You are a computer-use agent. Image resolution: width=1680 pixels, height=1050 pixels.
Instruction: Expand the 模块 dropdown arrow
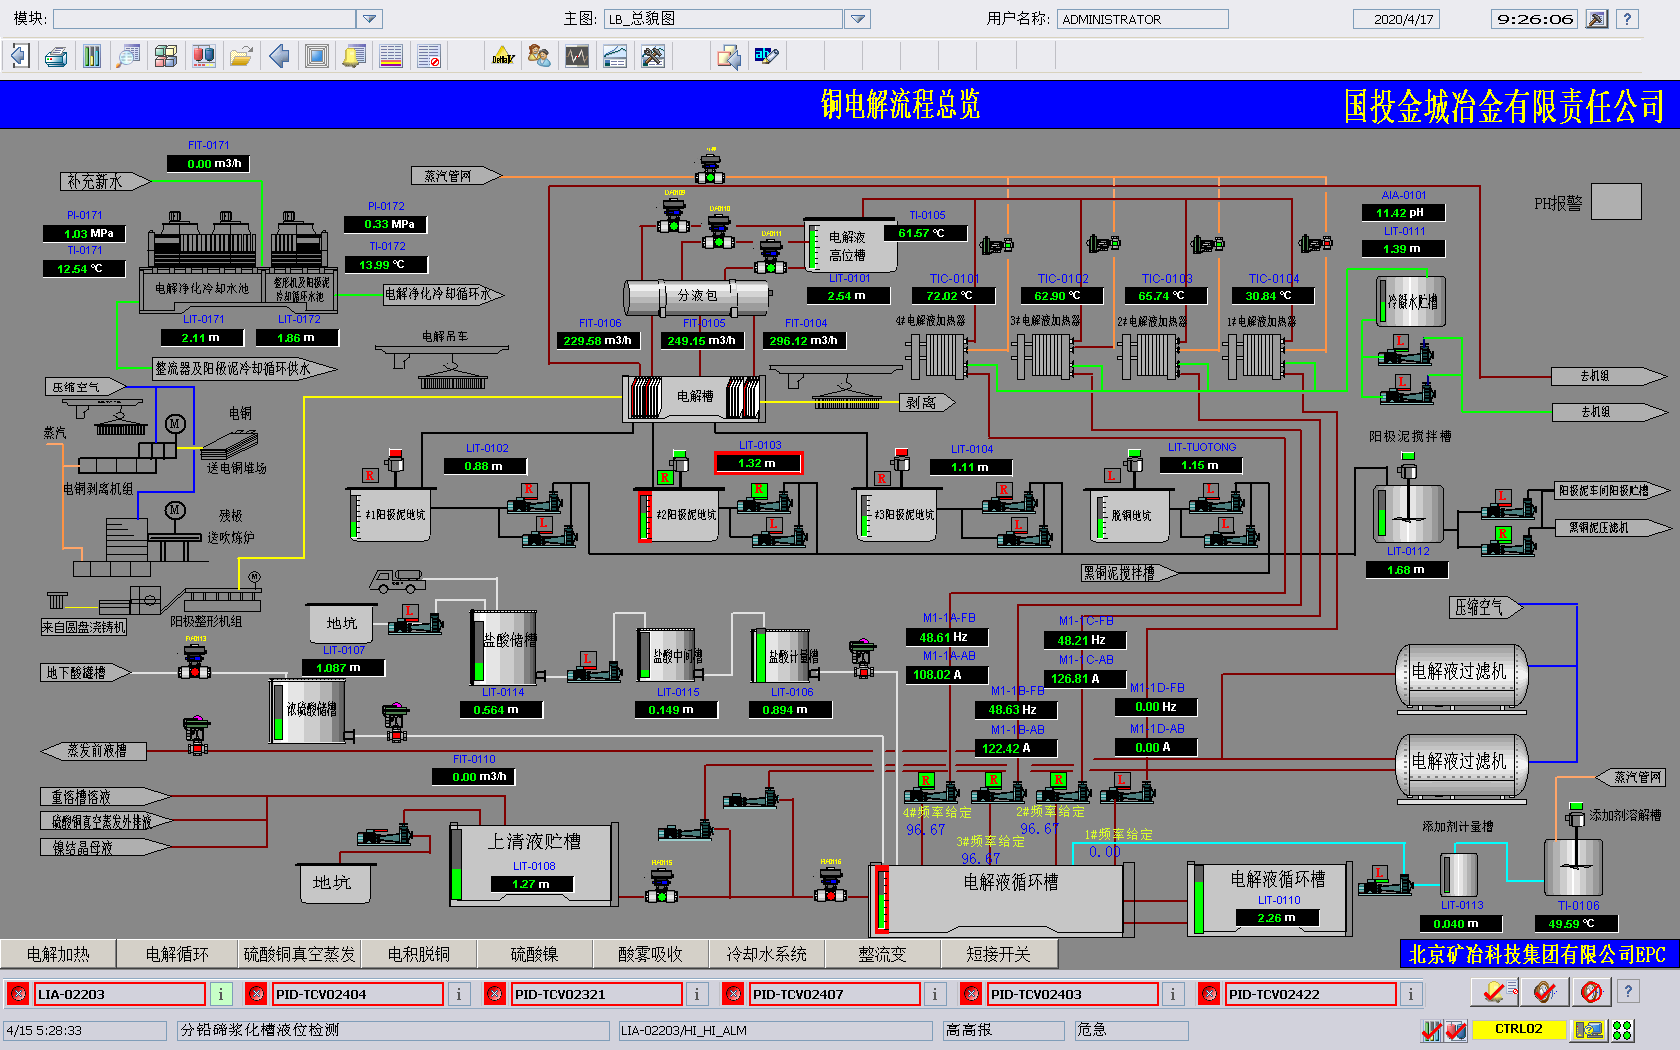click(370, 19)
